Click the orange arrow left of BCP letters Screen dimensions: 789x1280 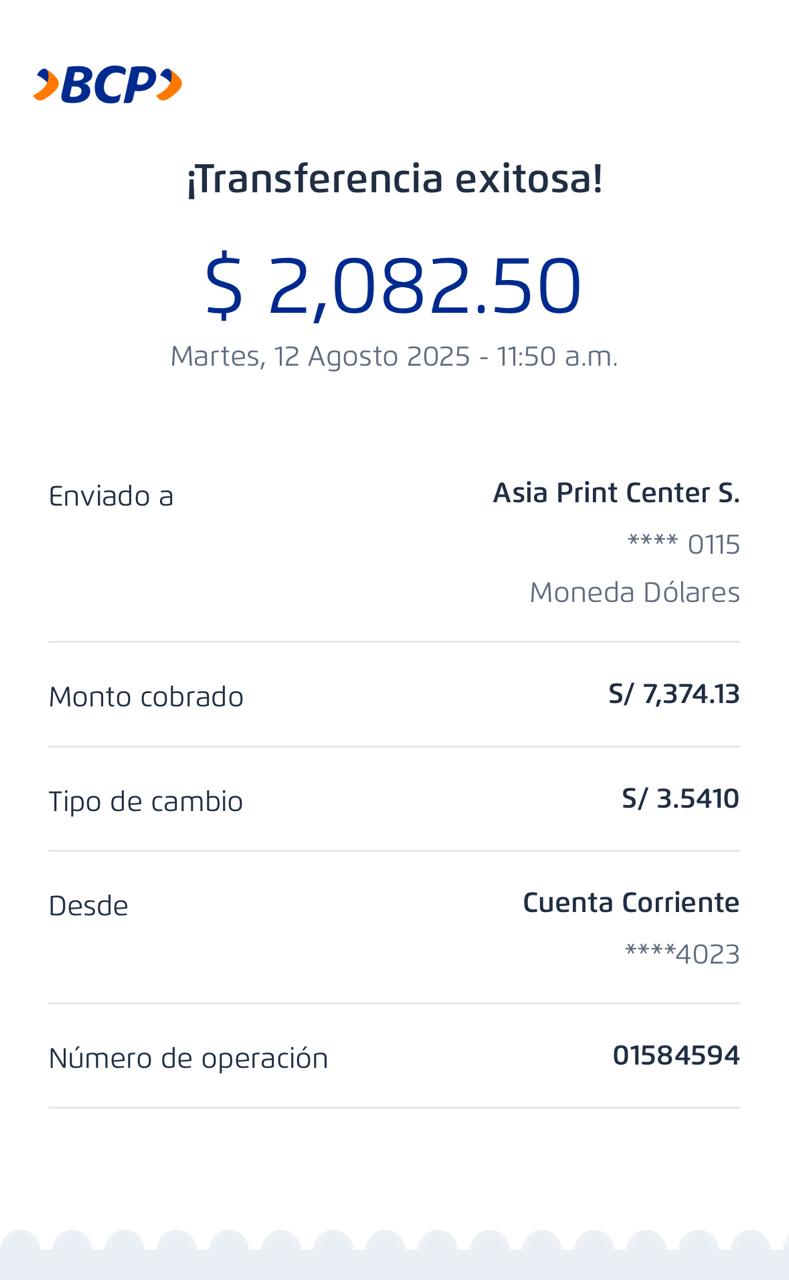(x=45, y=85)
